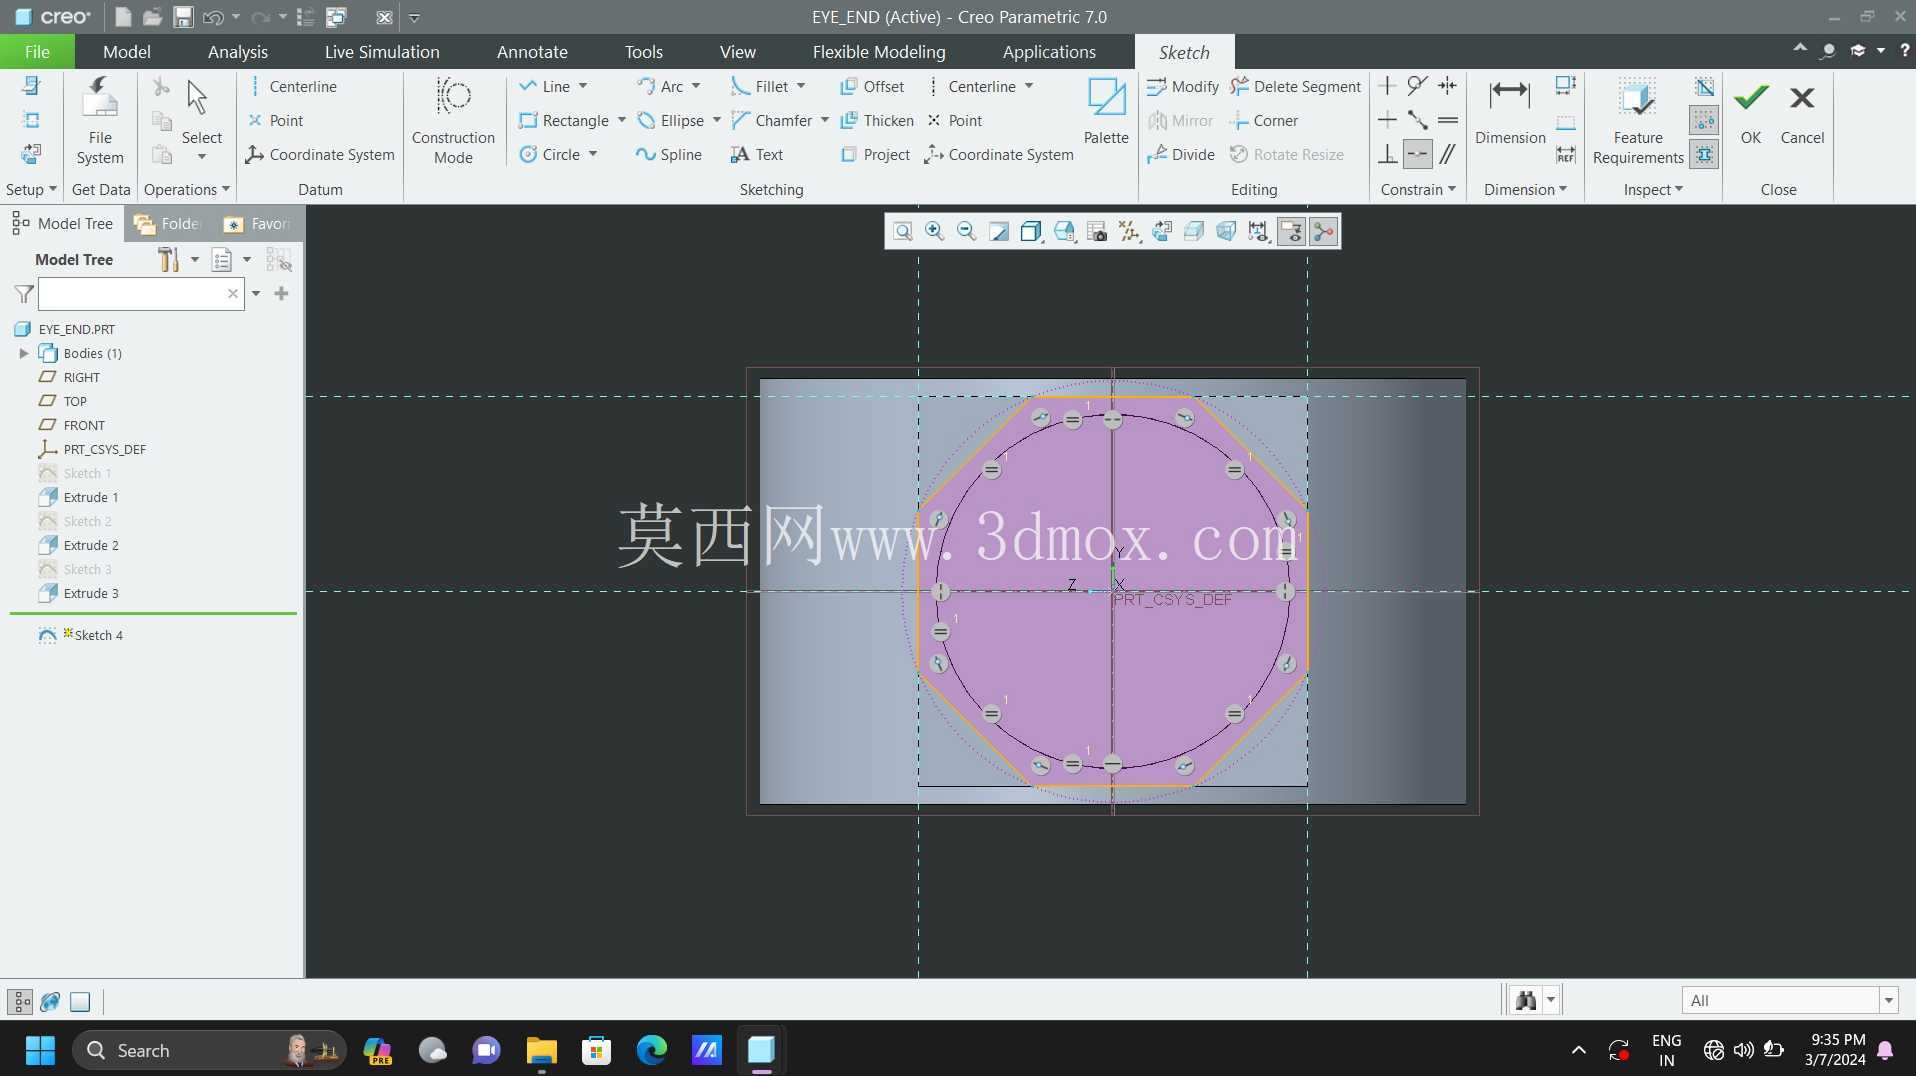Expand the Bodies (1) tree node

coord(24,353)
